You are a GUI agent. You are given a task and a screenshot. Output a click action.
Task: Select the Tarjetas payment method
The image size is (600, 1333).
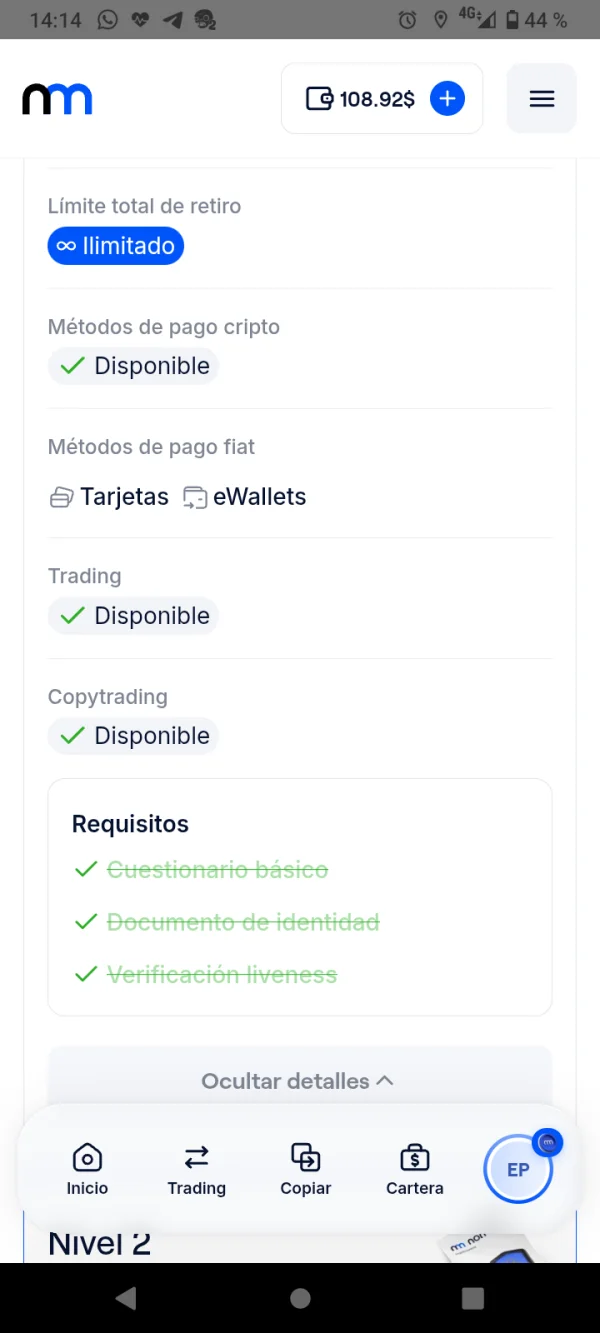pos(110,497)
